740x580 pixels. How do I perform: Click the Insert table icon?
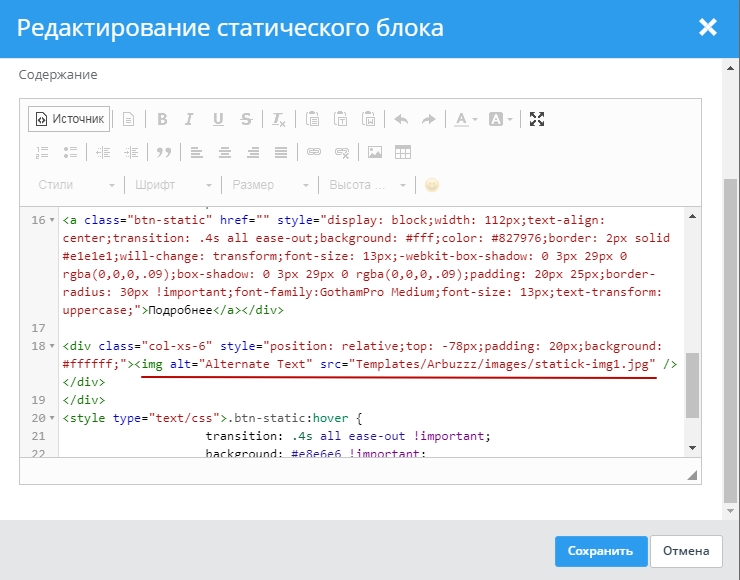(x=403, y=152)
